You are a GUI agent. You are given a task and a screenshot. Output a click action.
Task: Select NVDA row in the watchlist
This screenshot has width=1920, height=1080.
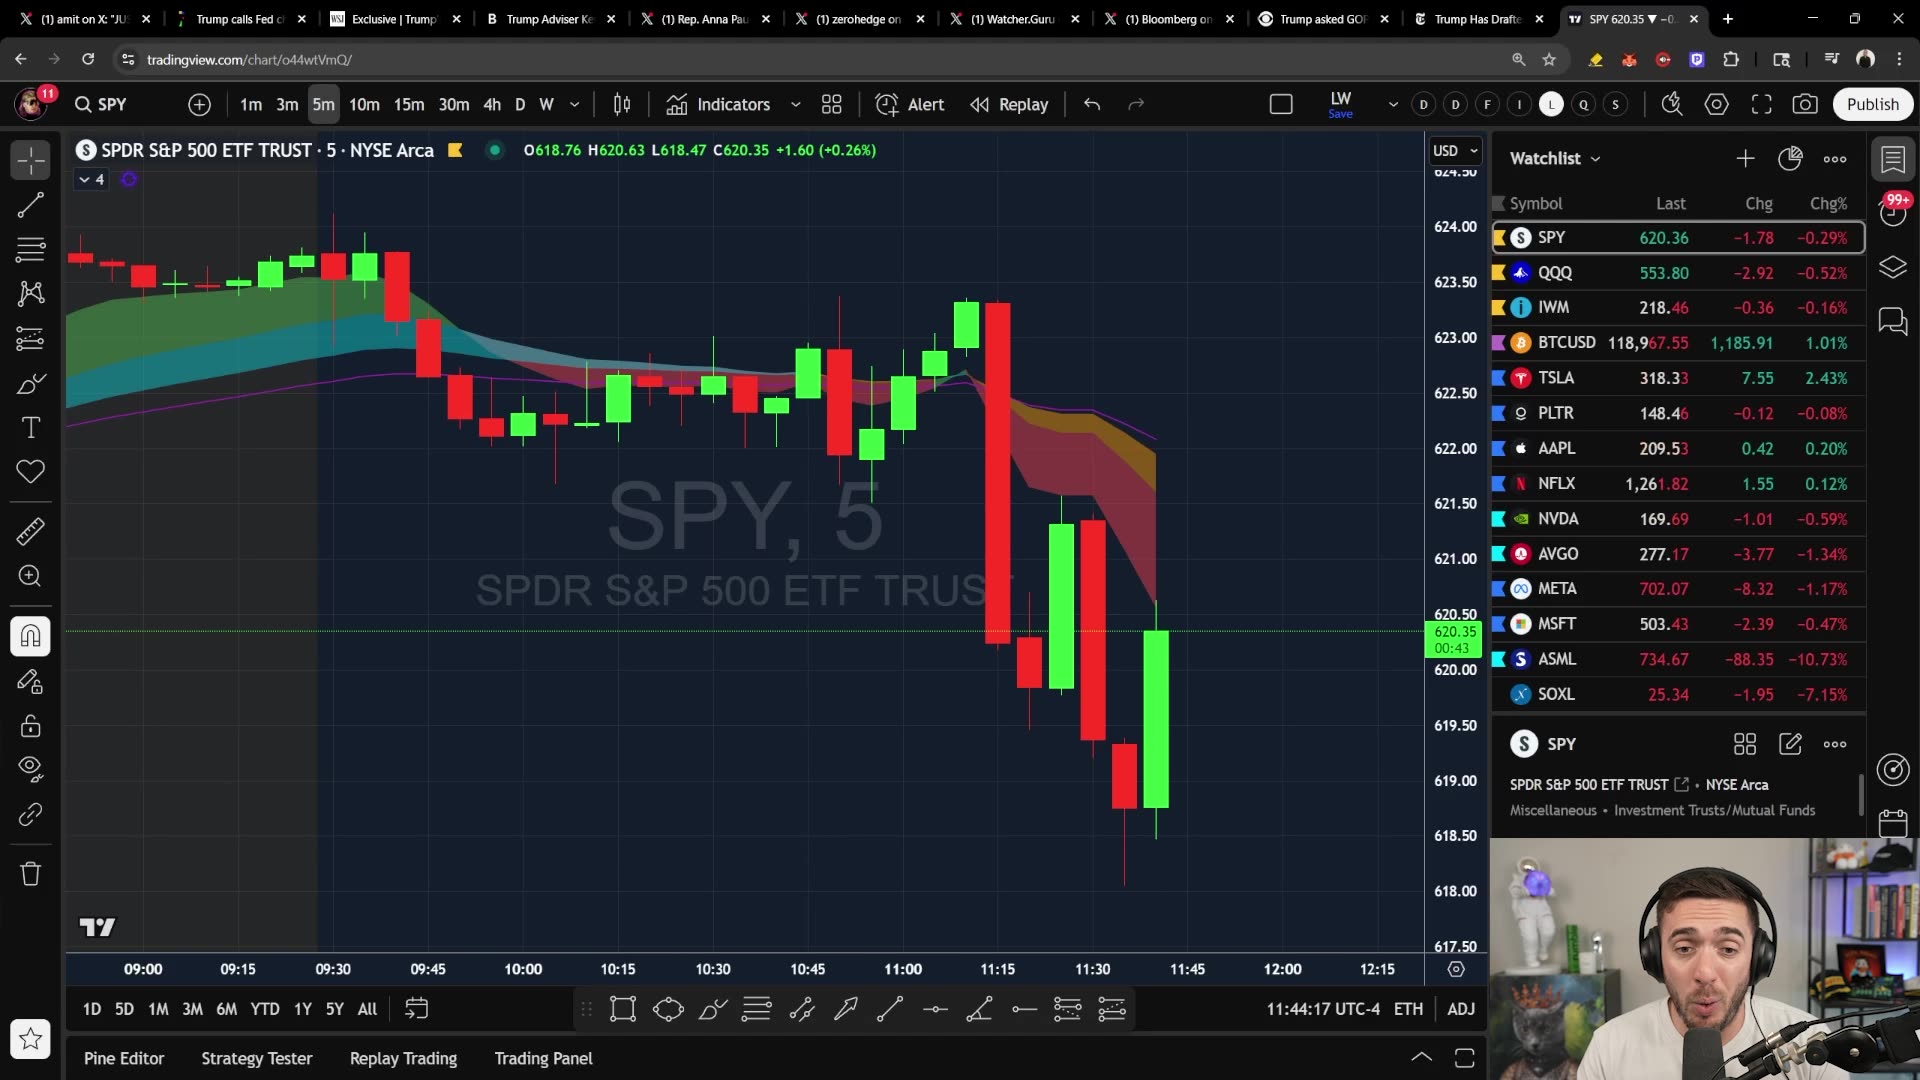point(1678,519)
